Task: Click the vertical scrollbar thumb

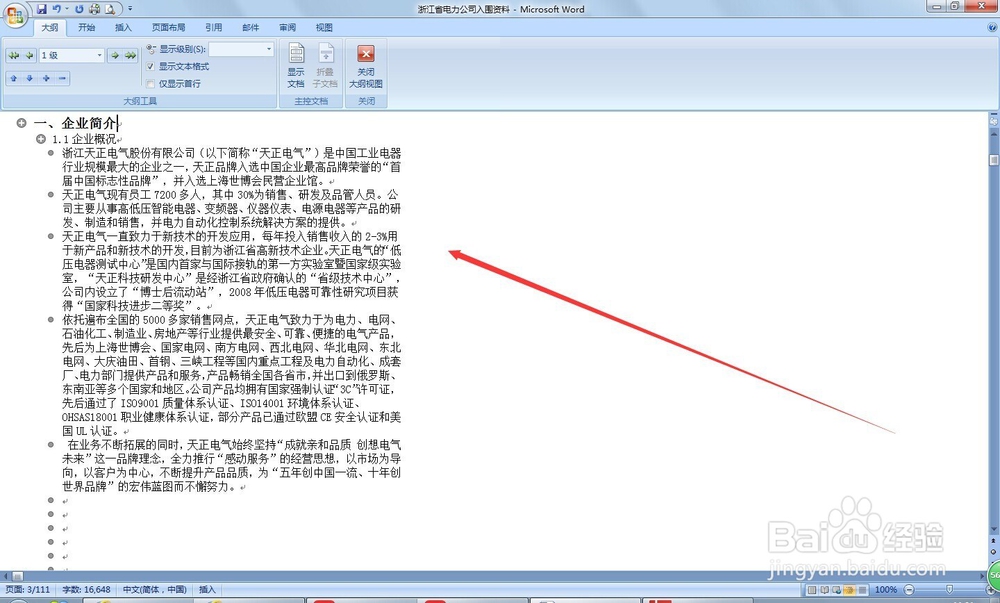Action: pyautogui.click(x=994, y=159)
